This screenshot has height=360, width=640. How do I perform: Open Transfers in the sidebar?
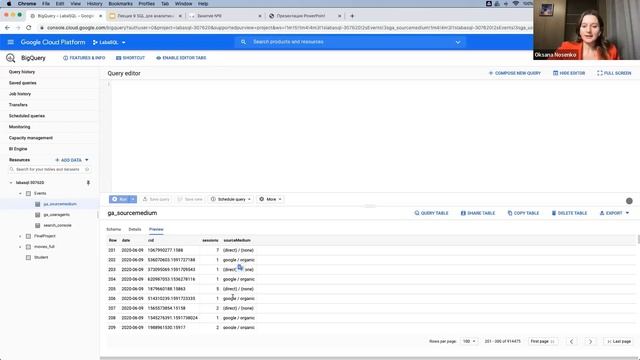pyautogui.click(x=18, y=105)
